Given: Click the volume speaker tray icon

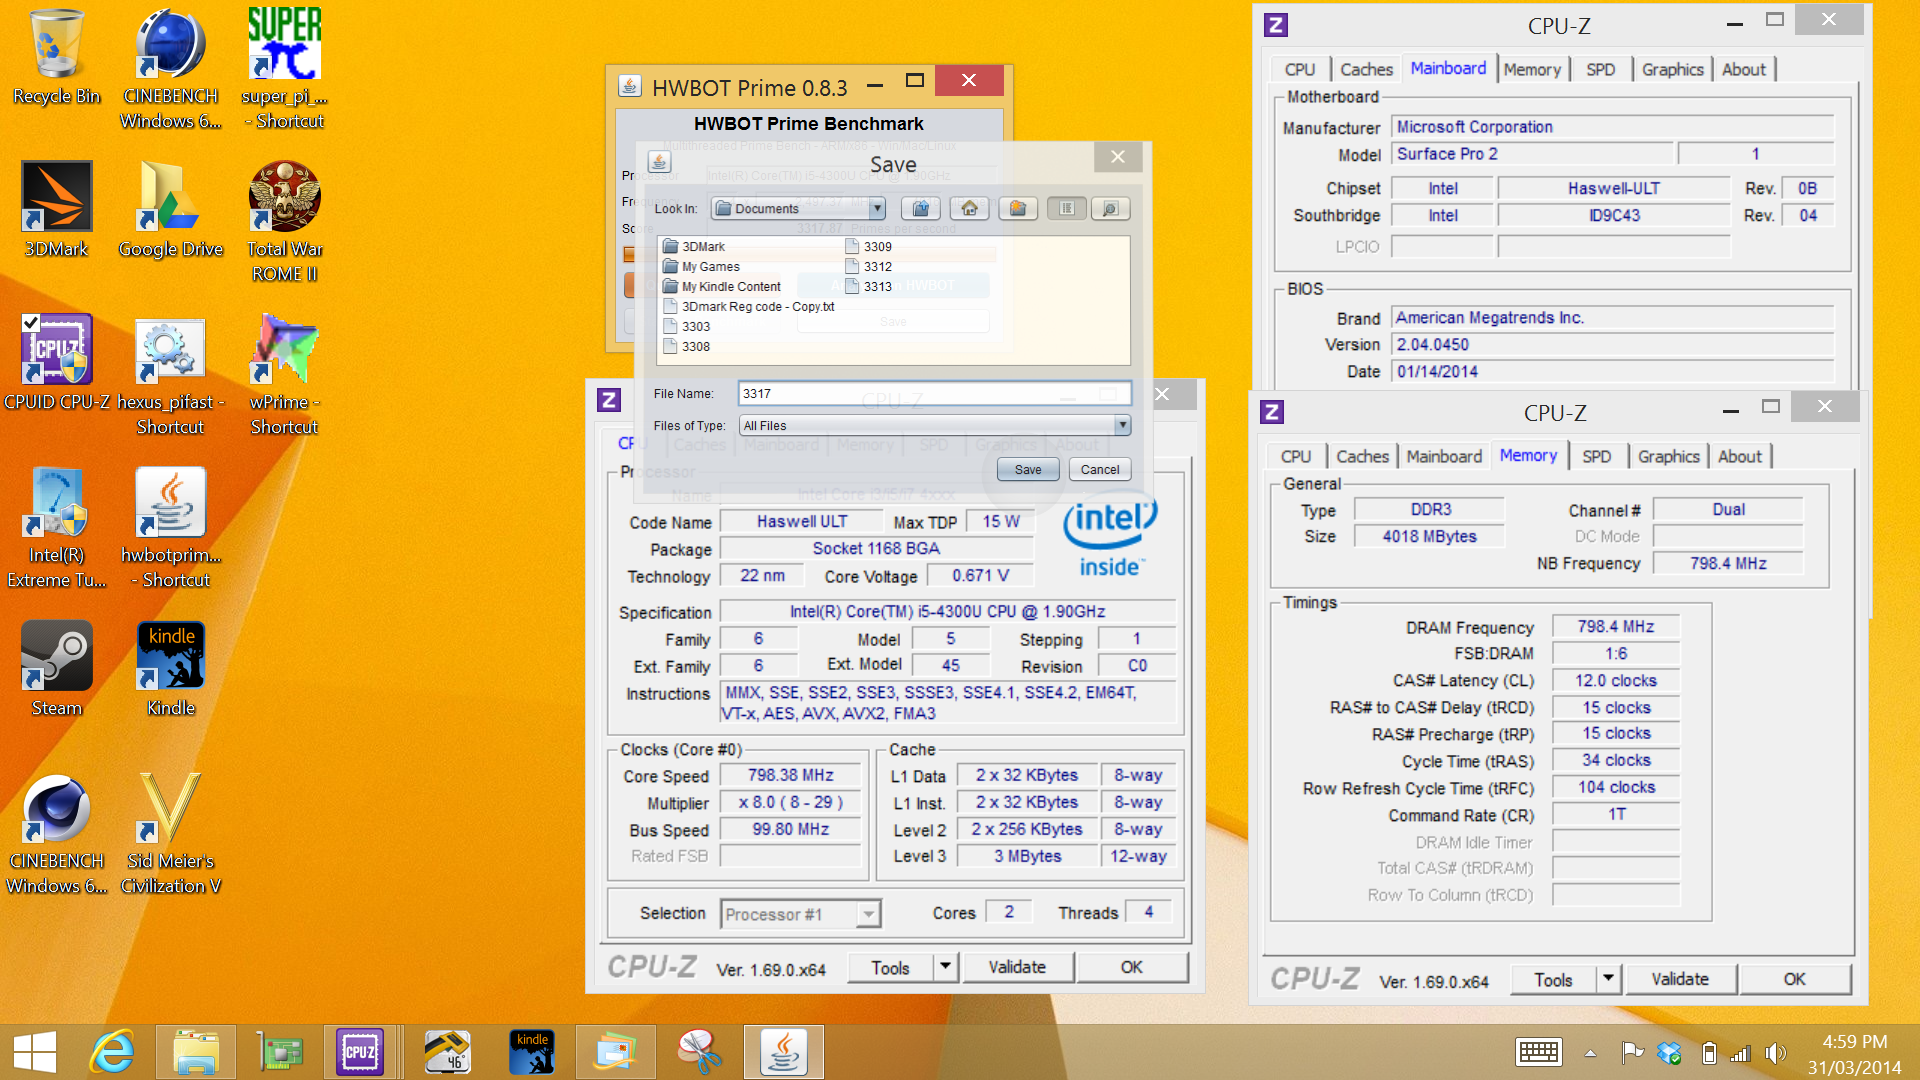Looking at the screenshot, I should (x=1775, y=1053).
